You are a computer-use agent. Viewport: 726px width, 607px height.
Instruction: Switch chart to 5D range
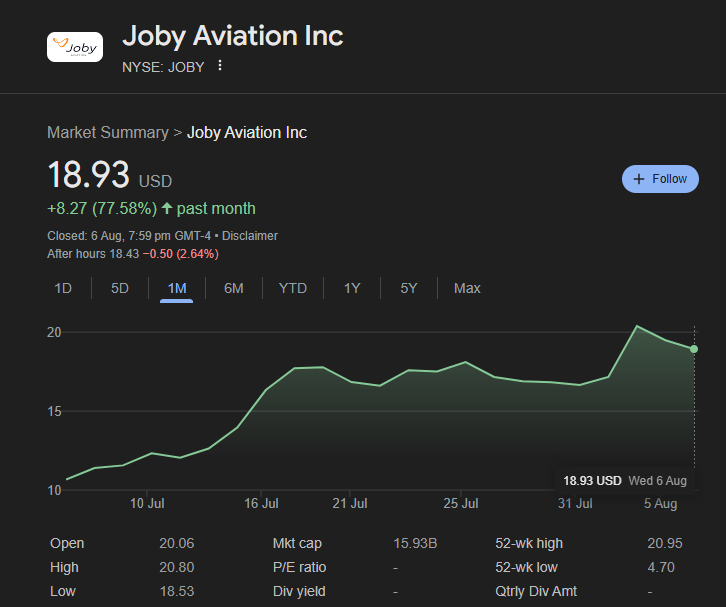pyautogui.click(x=120, y=288)
